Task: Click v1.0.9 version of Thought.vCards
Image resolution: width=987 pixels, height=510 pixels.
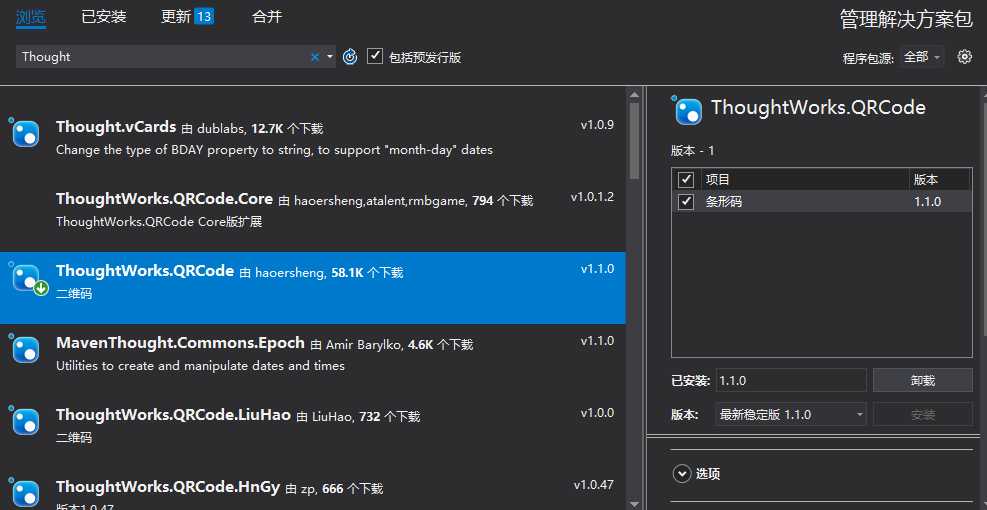Action: click(597, 125)
